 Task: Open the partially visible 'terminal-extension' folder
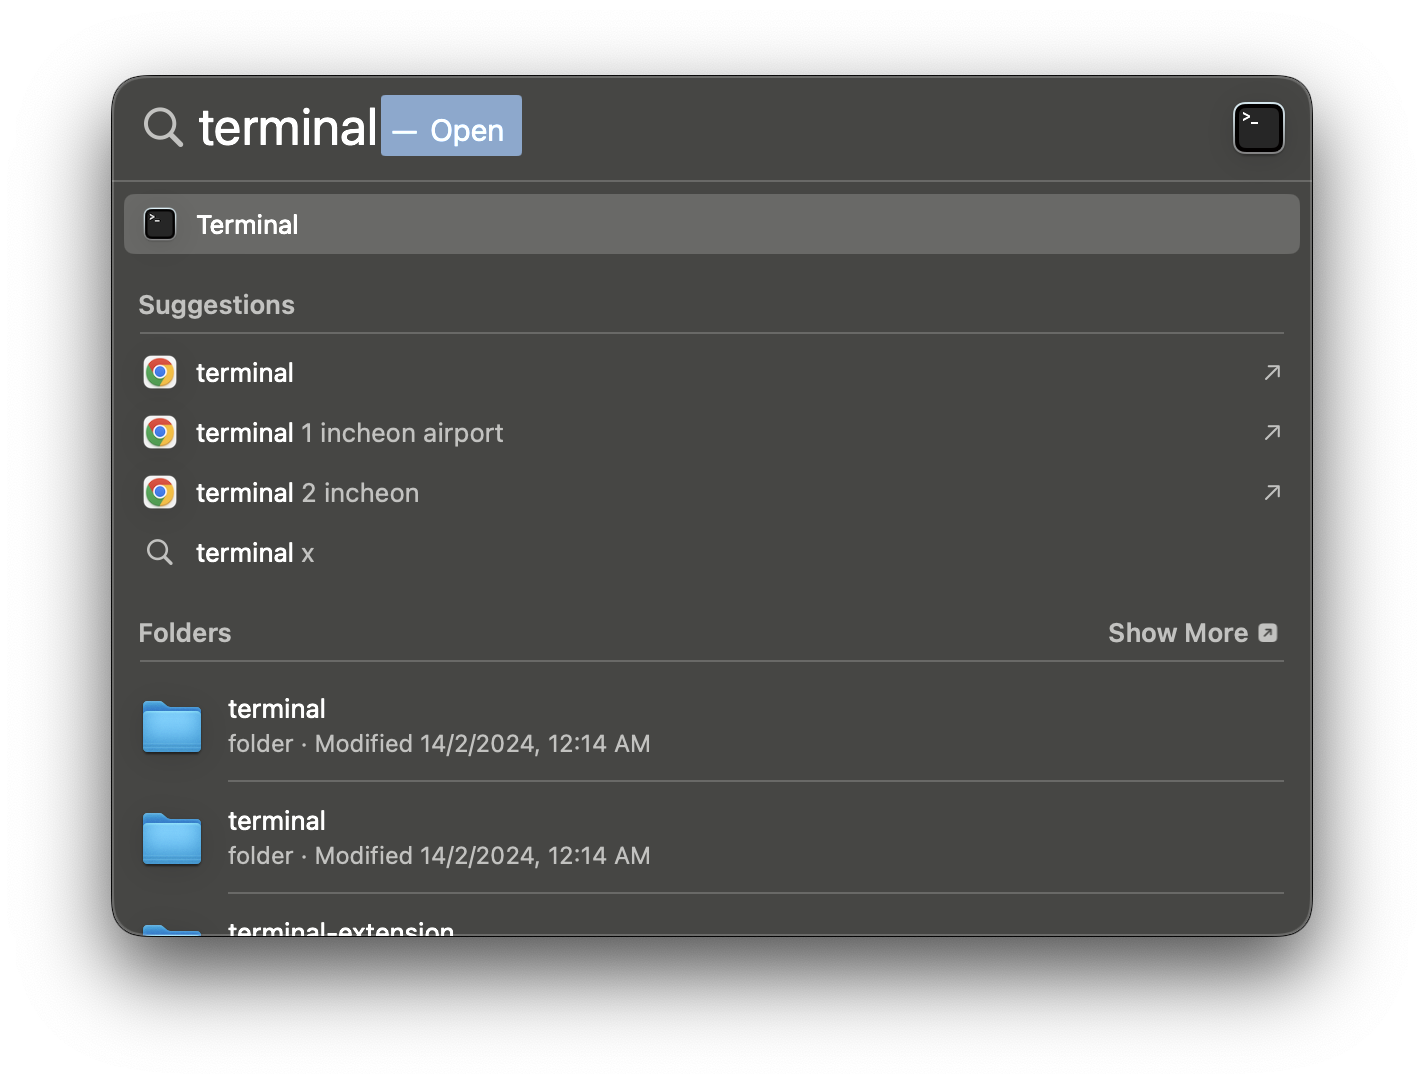[340, 928]
